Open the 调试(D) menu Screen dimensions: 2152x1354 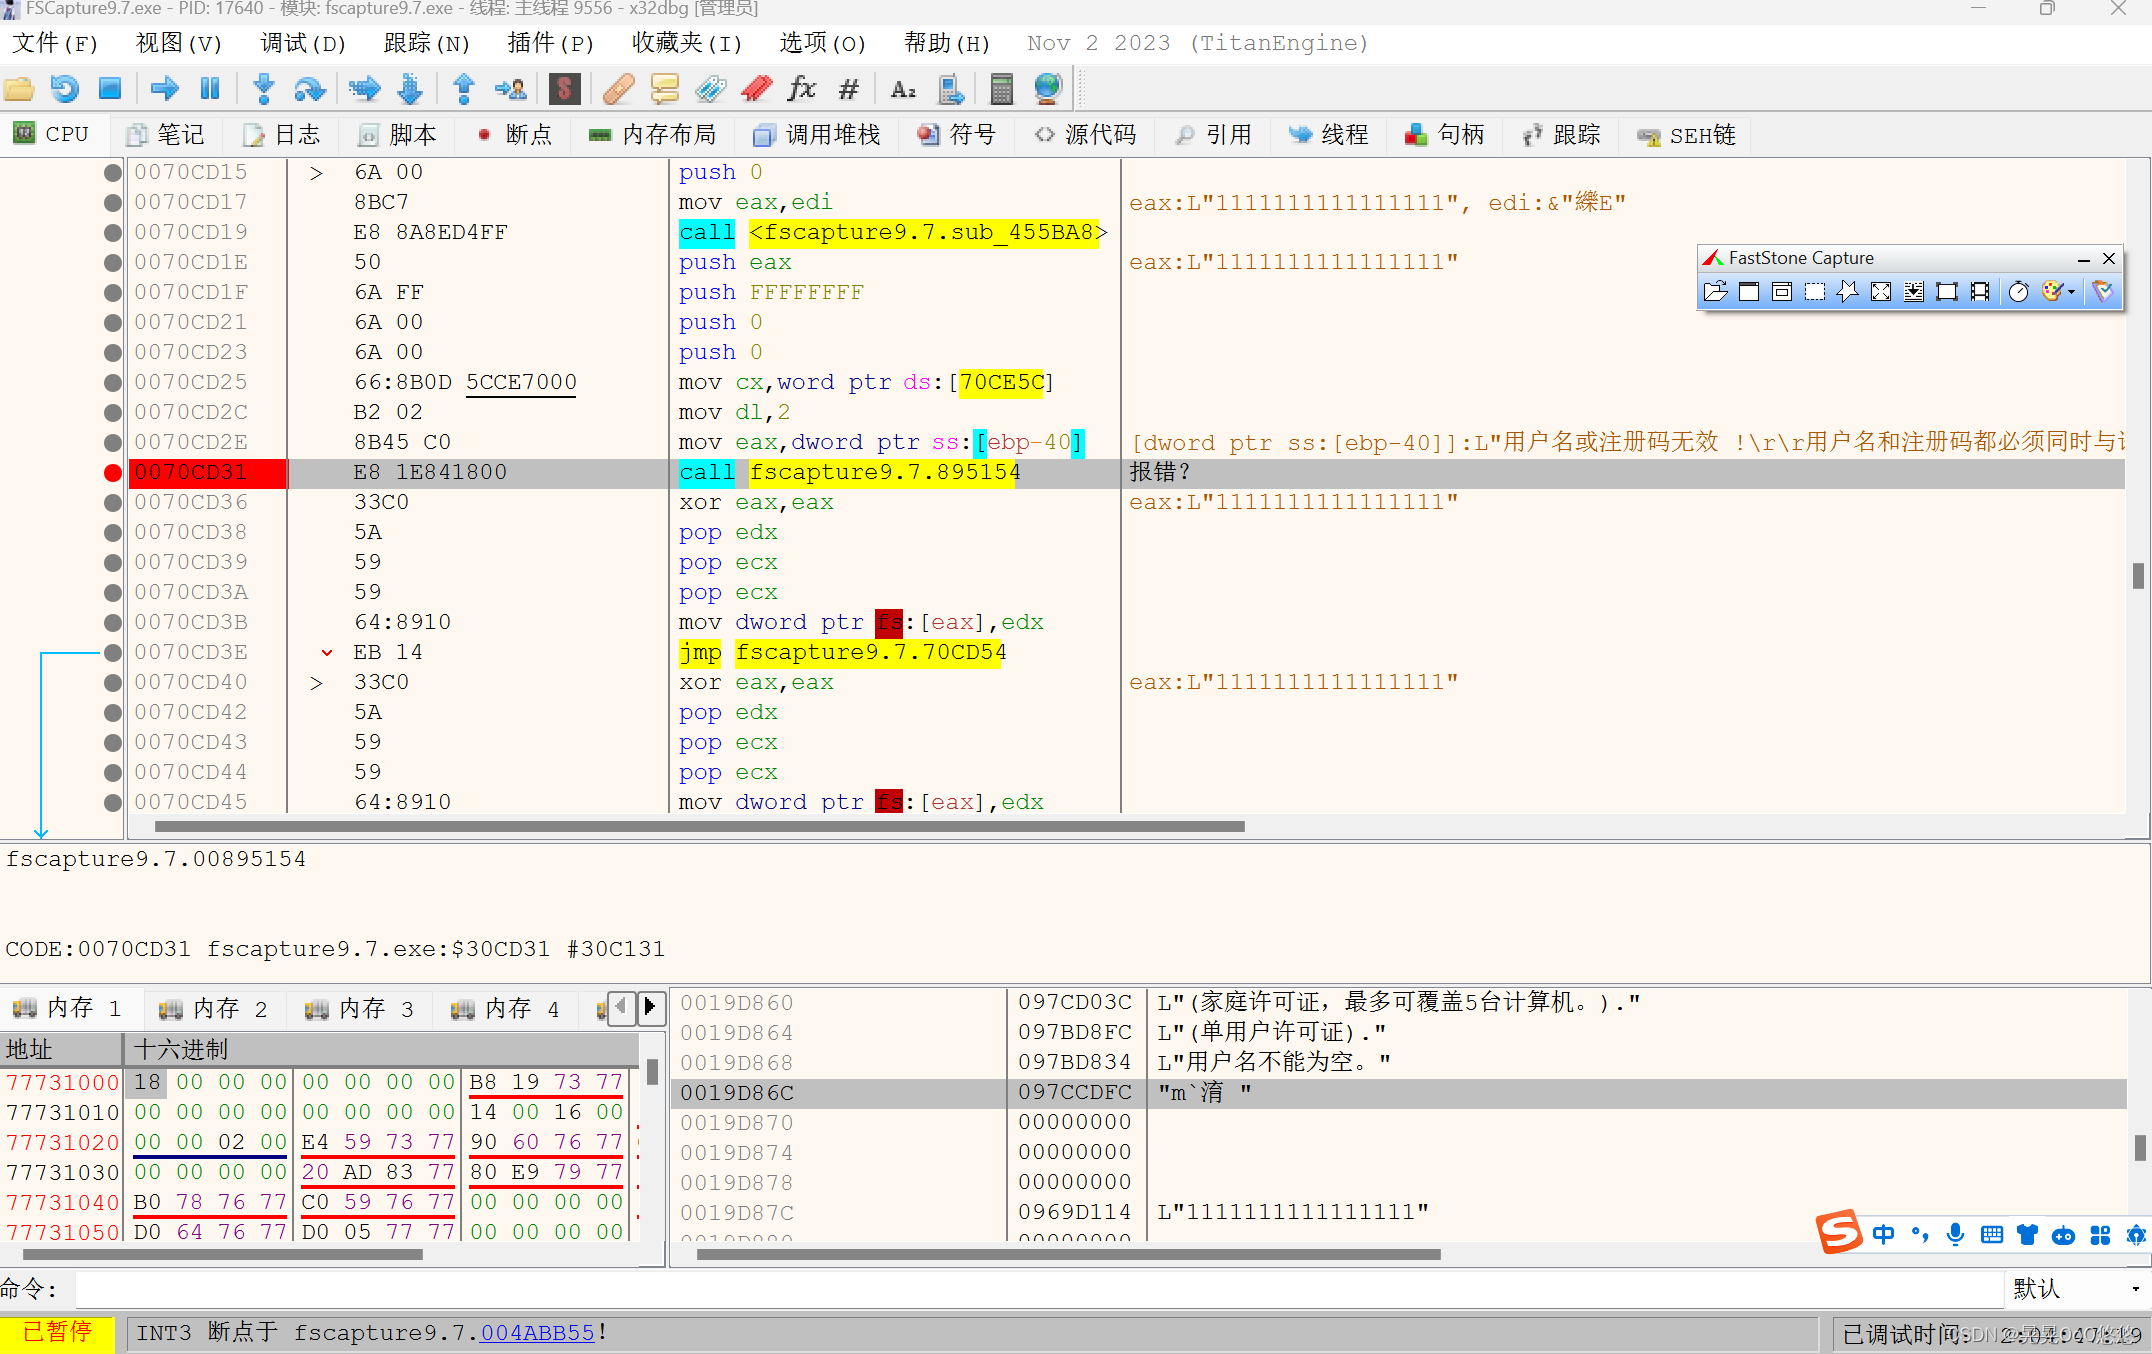[301, 43]
